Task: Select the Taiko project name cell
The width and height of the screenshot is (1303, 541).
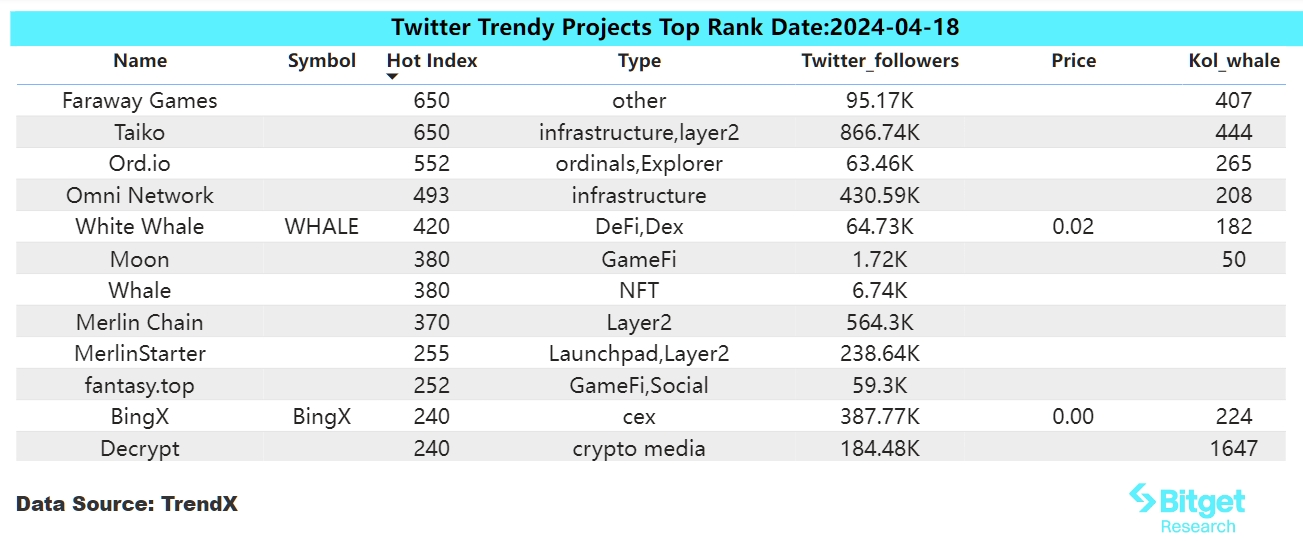Action: click(x=140, y=132)
